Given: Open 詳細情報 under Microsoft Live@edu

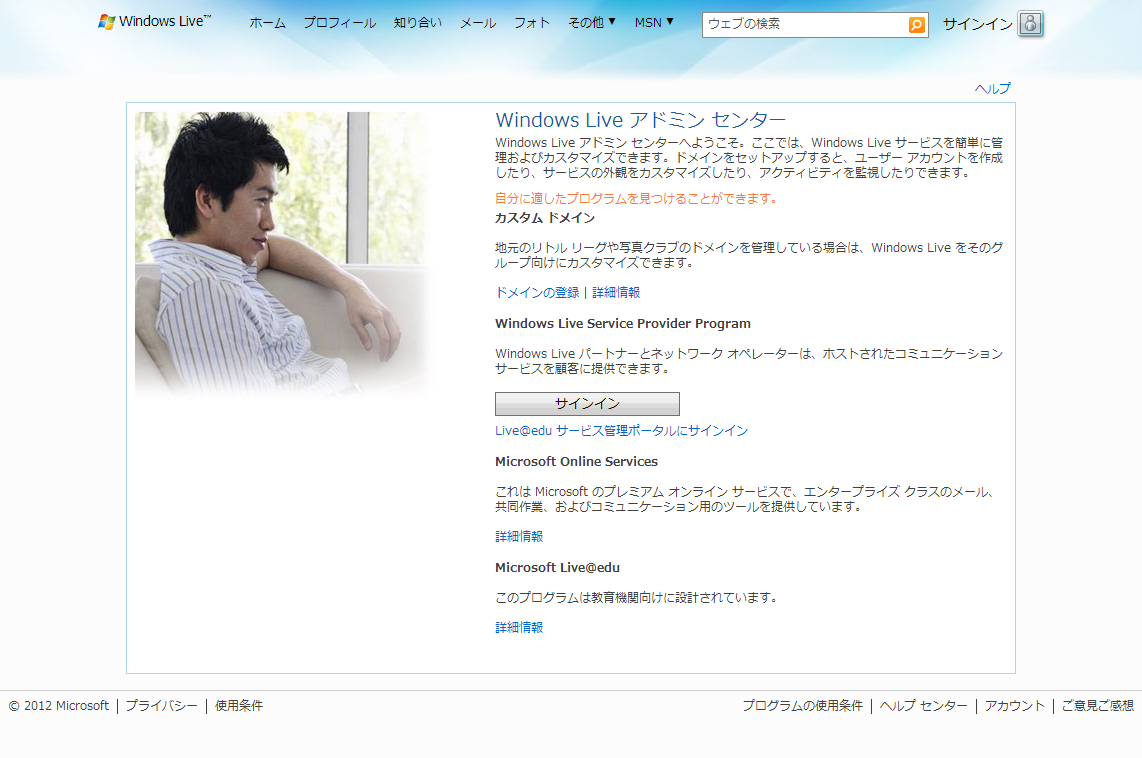Looking at the screenshot, I should (519, 627).
